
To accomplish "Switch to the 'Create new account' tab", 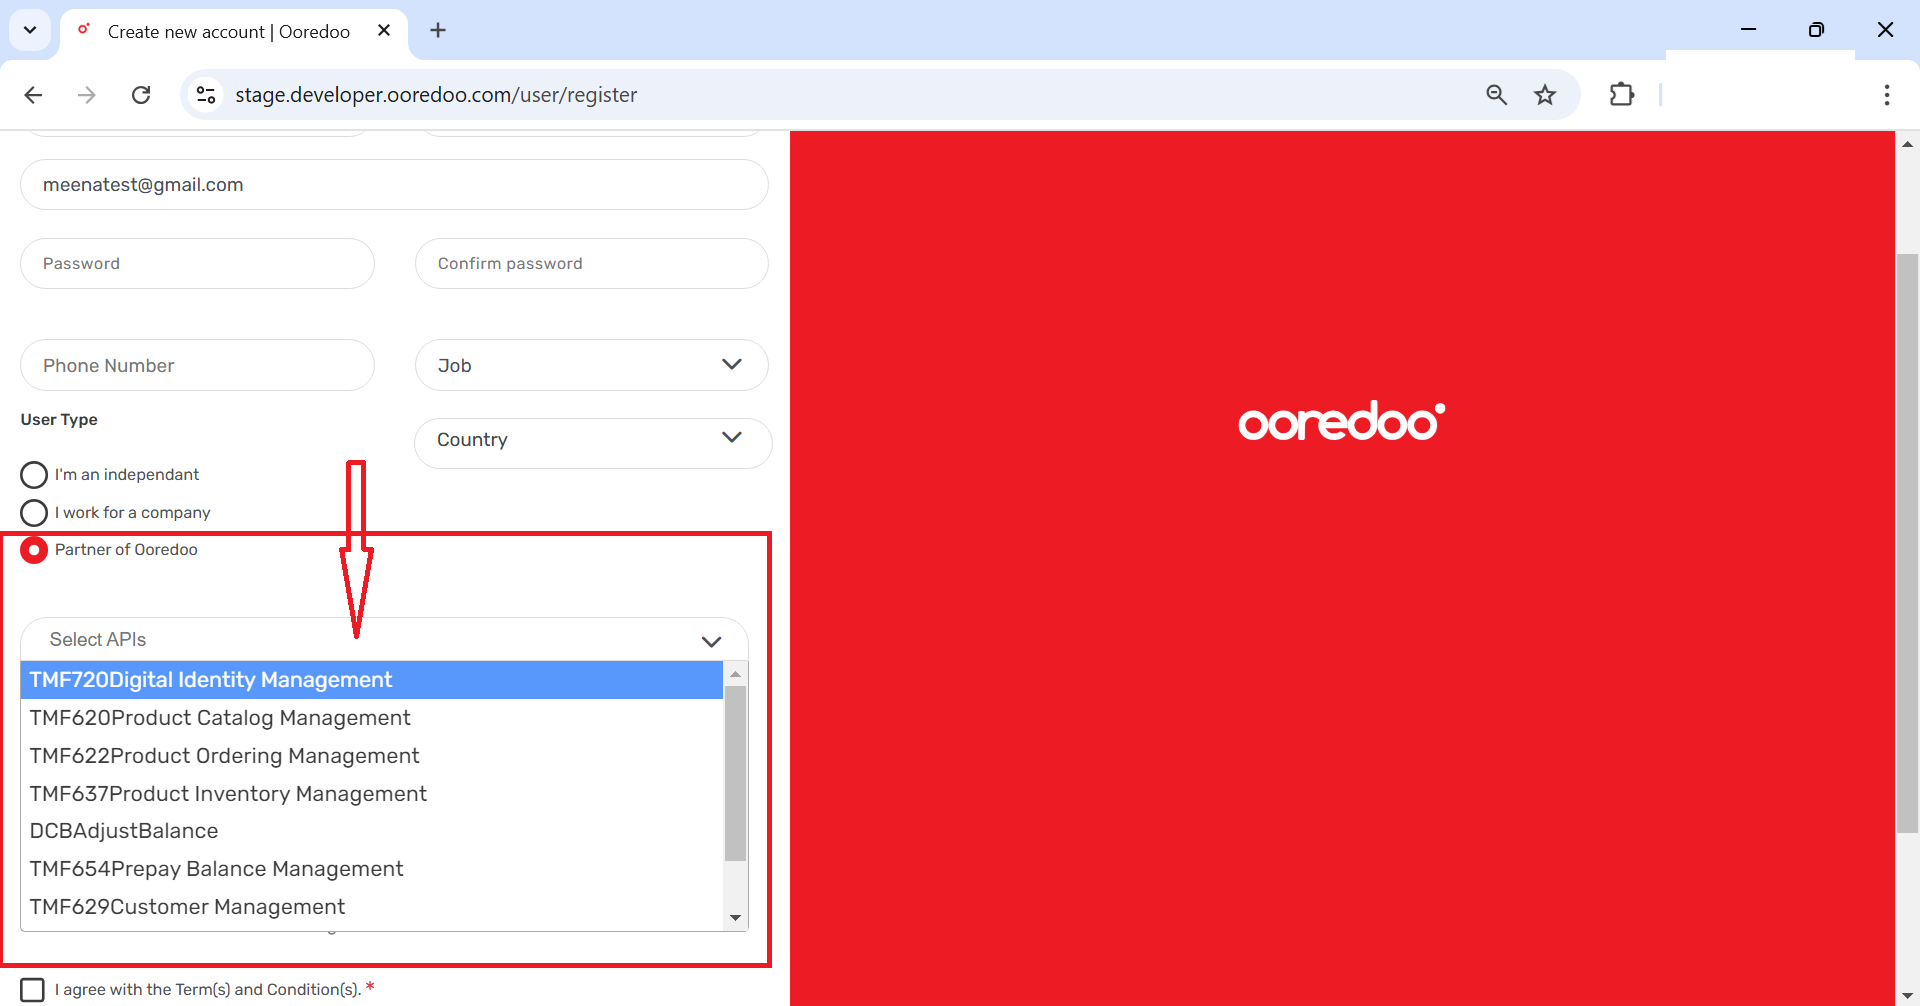I will point(228,31).
